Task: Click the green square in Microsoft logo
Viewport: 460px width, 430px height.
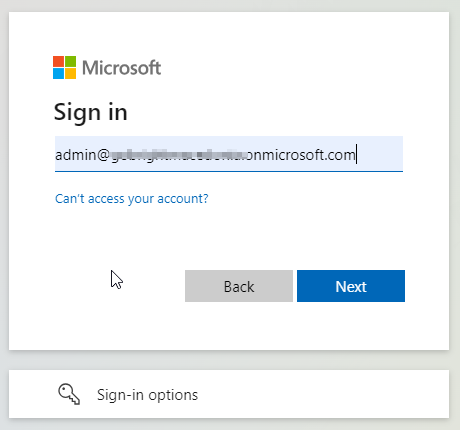Action: pyautogui.click(x=70, y=61)
